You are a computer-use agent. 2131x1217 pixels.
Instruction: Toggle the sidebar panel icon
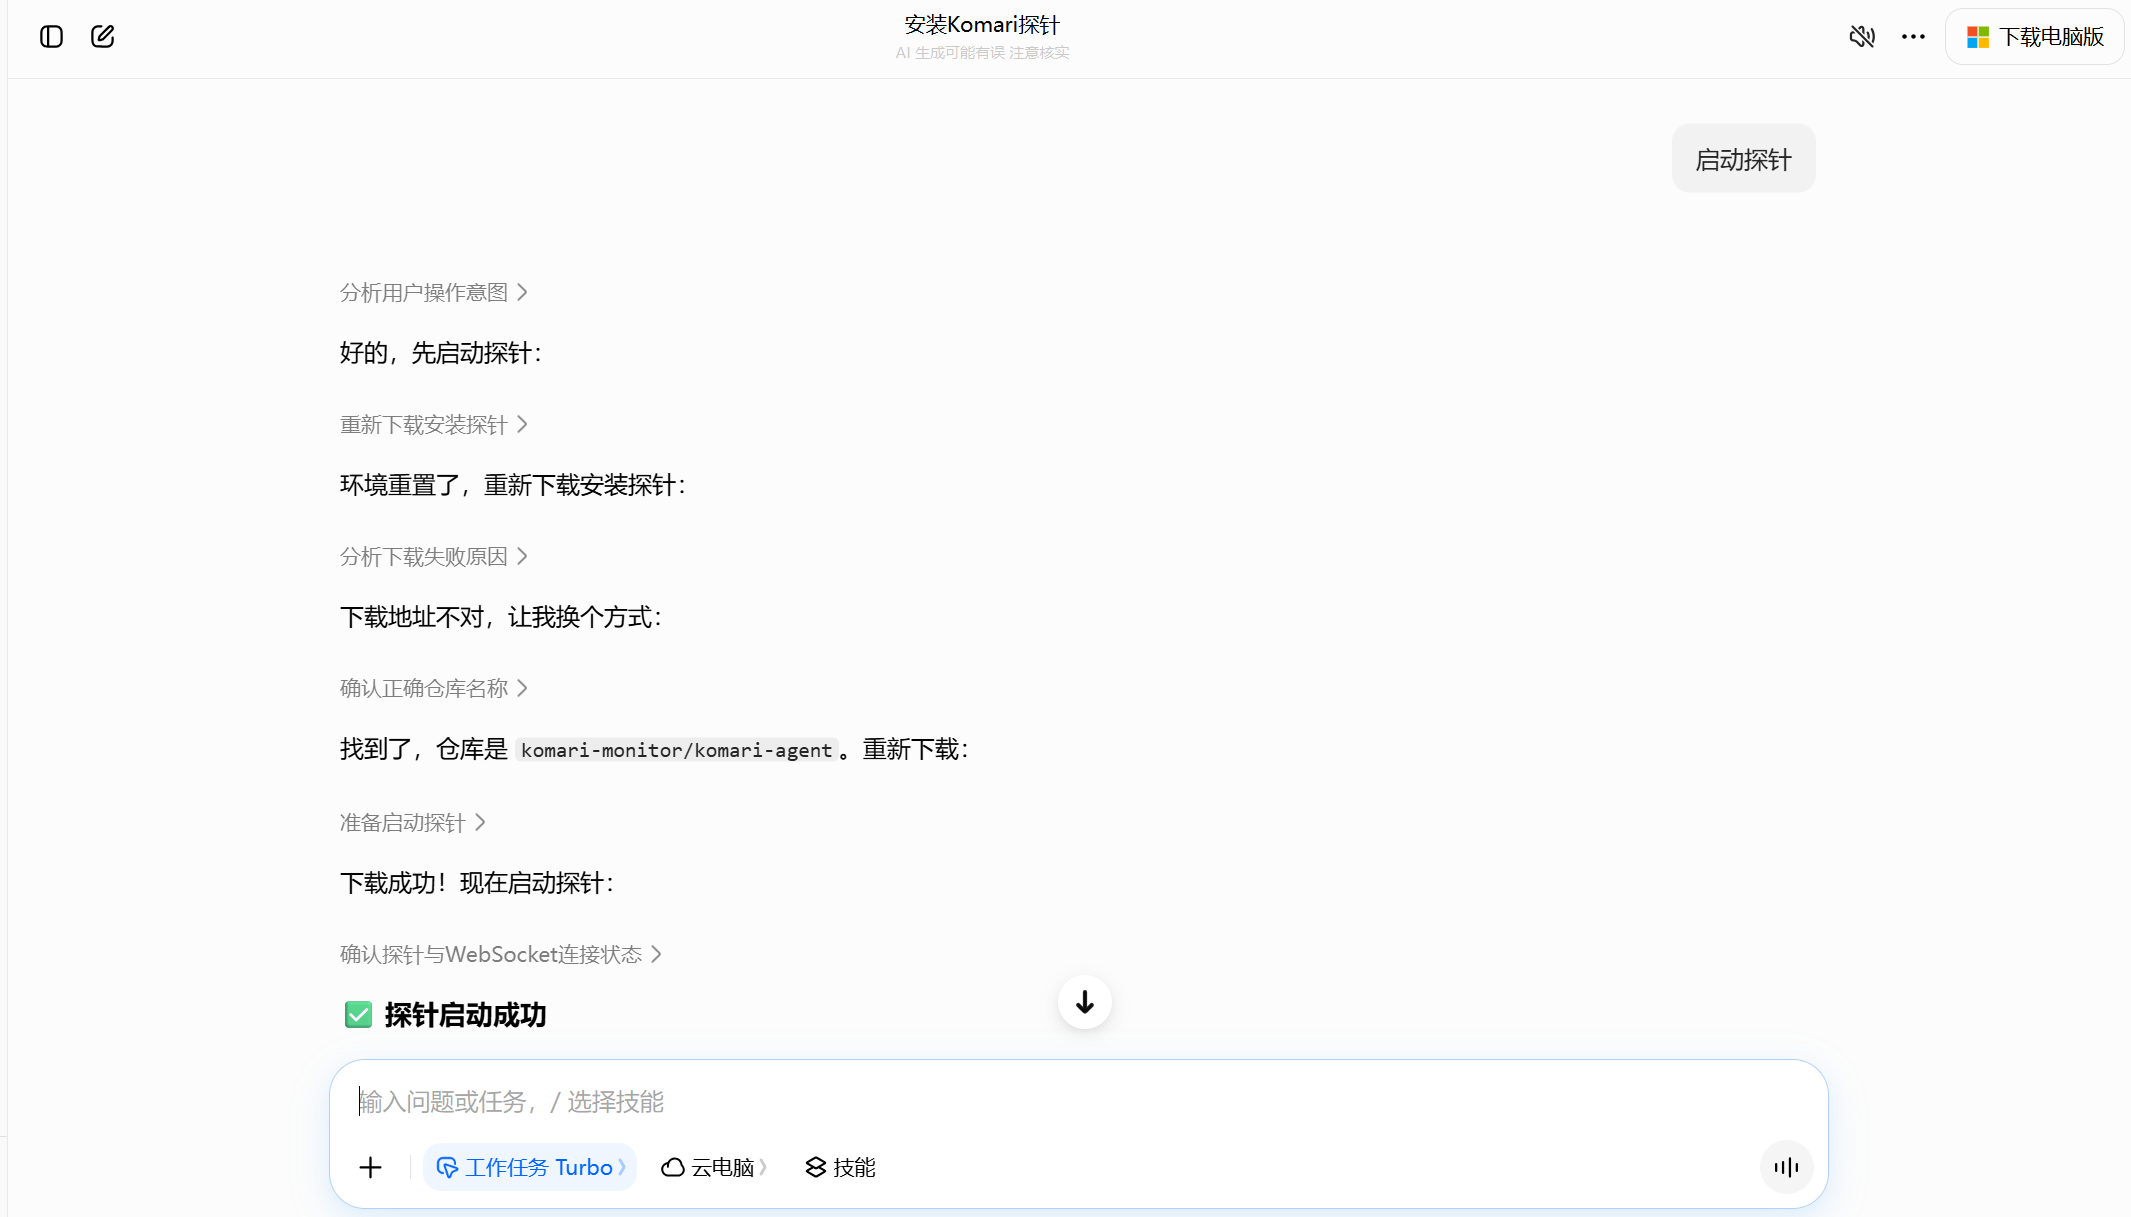point(51,37)
